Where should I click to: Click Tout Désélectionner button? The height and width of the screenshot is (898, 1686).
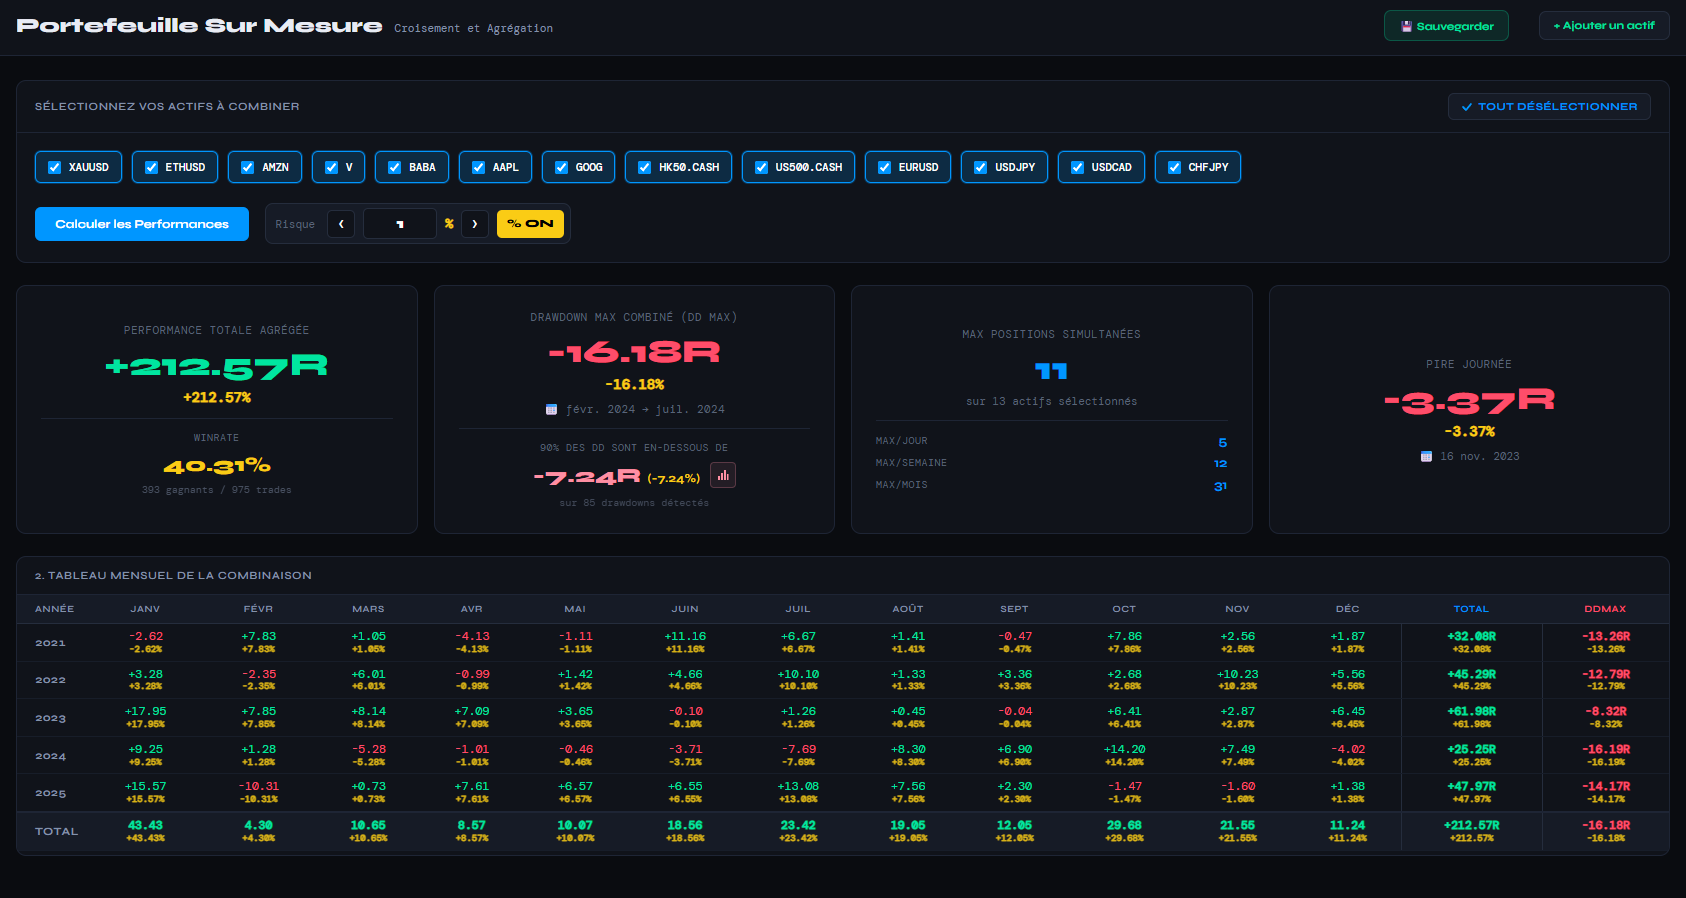pyautogui.click(x=1549, y=106)
